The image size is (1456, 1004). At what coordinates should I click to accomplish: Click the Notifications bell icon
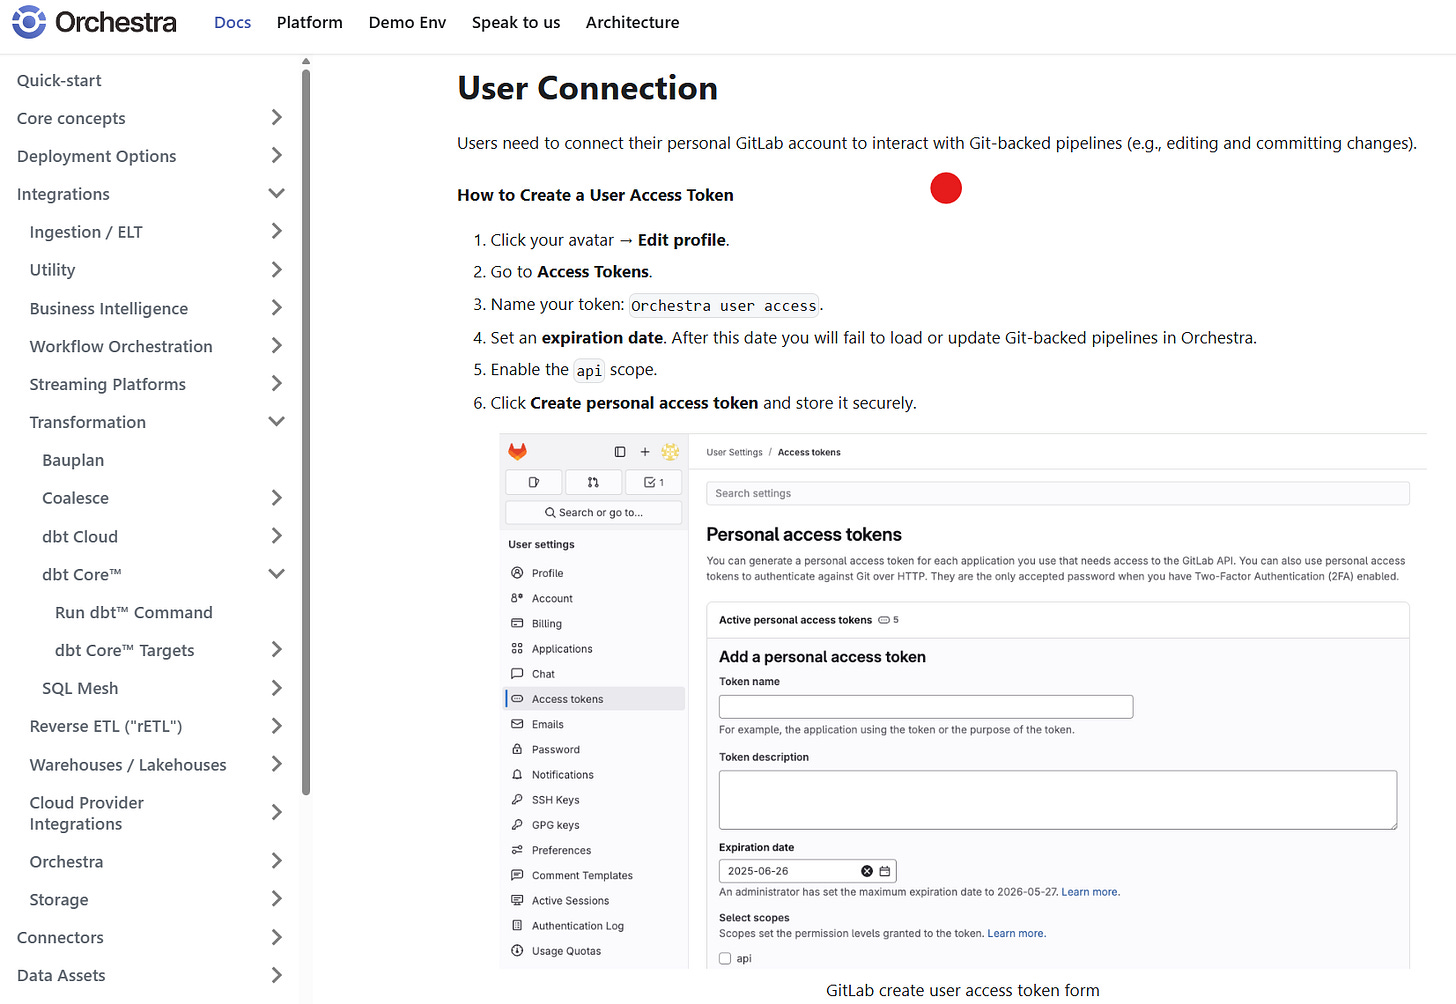[x=517, y=774]
